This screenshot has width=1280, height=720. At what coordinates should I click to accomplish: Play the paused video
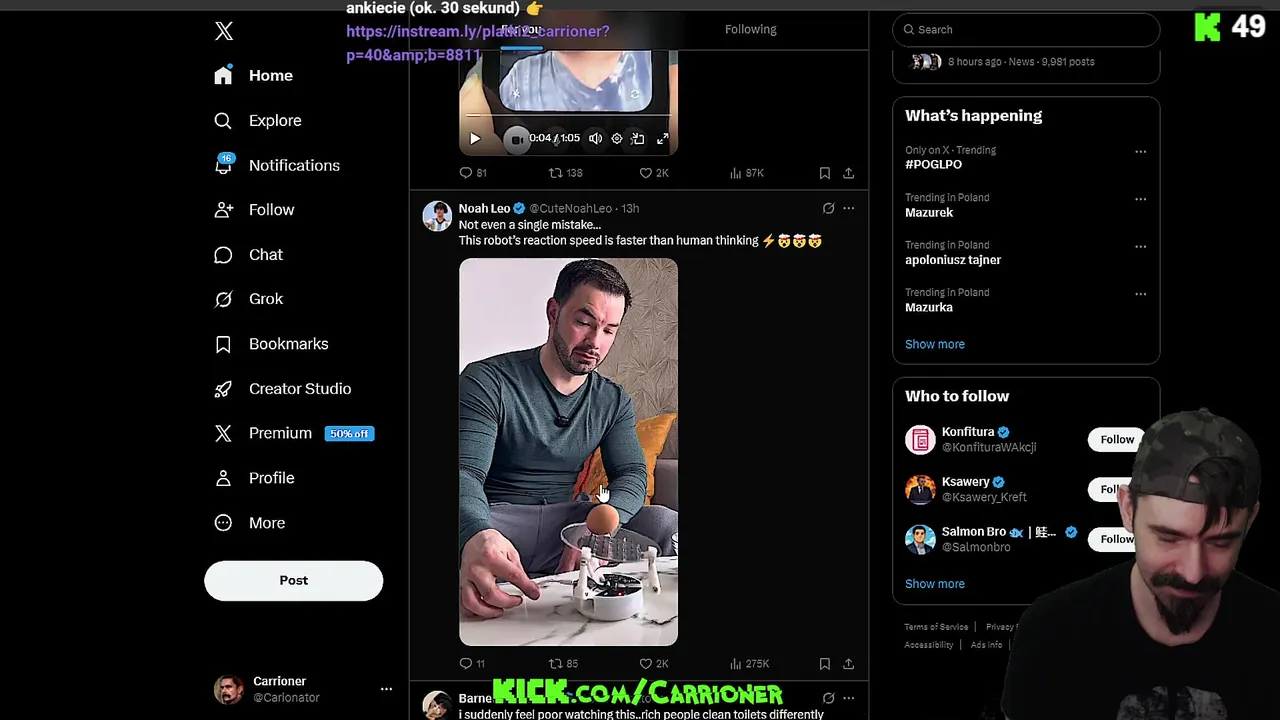[x=475, y=139]
